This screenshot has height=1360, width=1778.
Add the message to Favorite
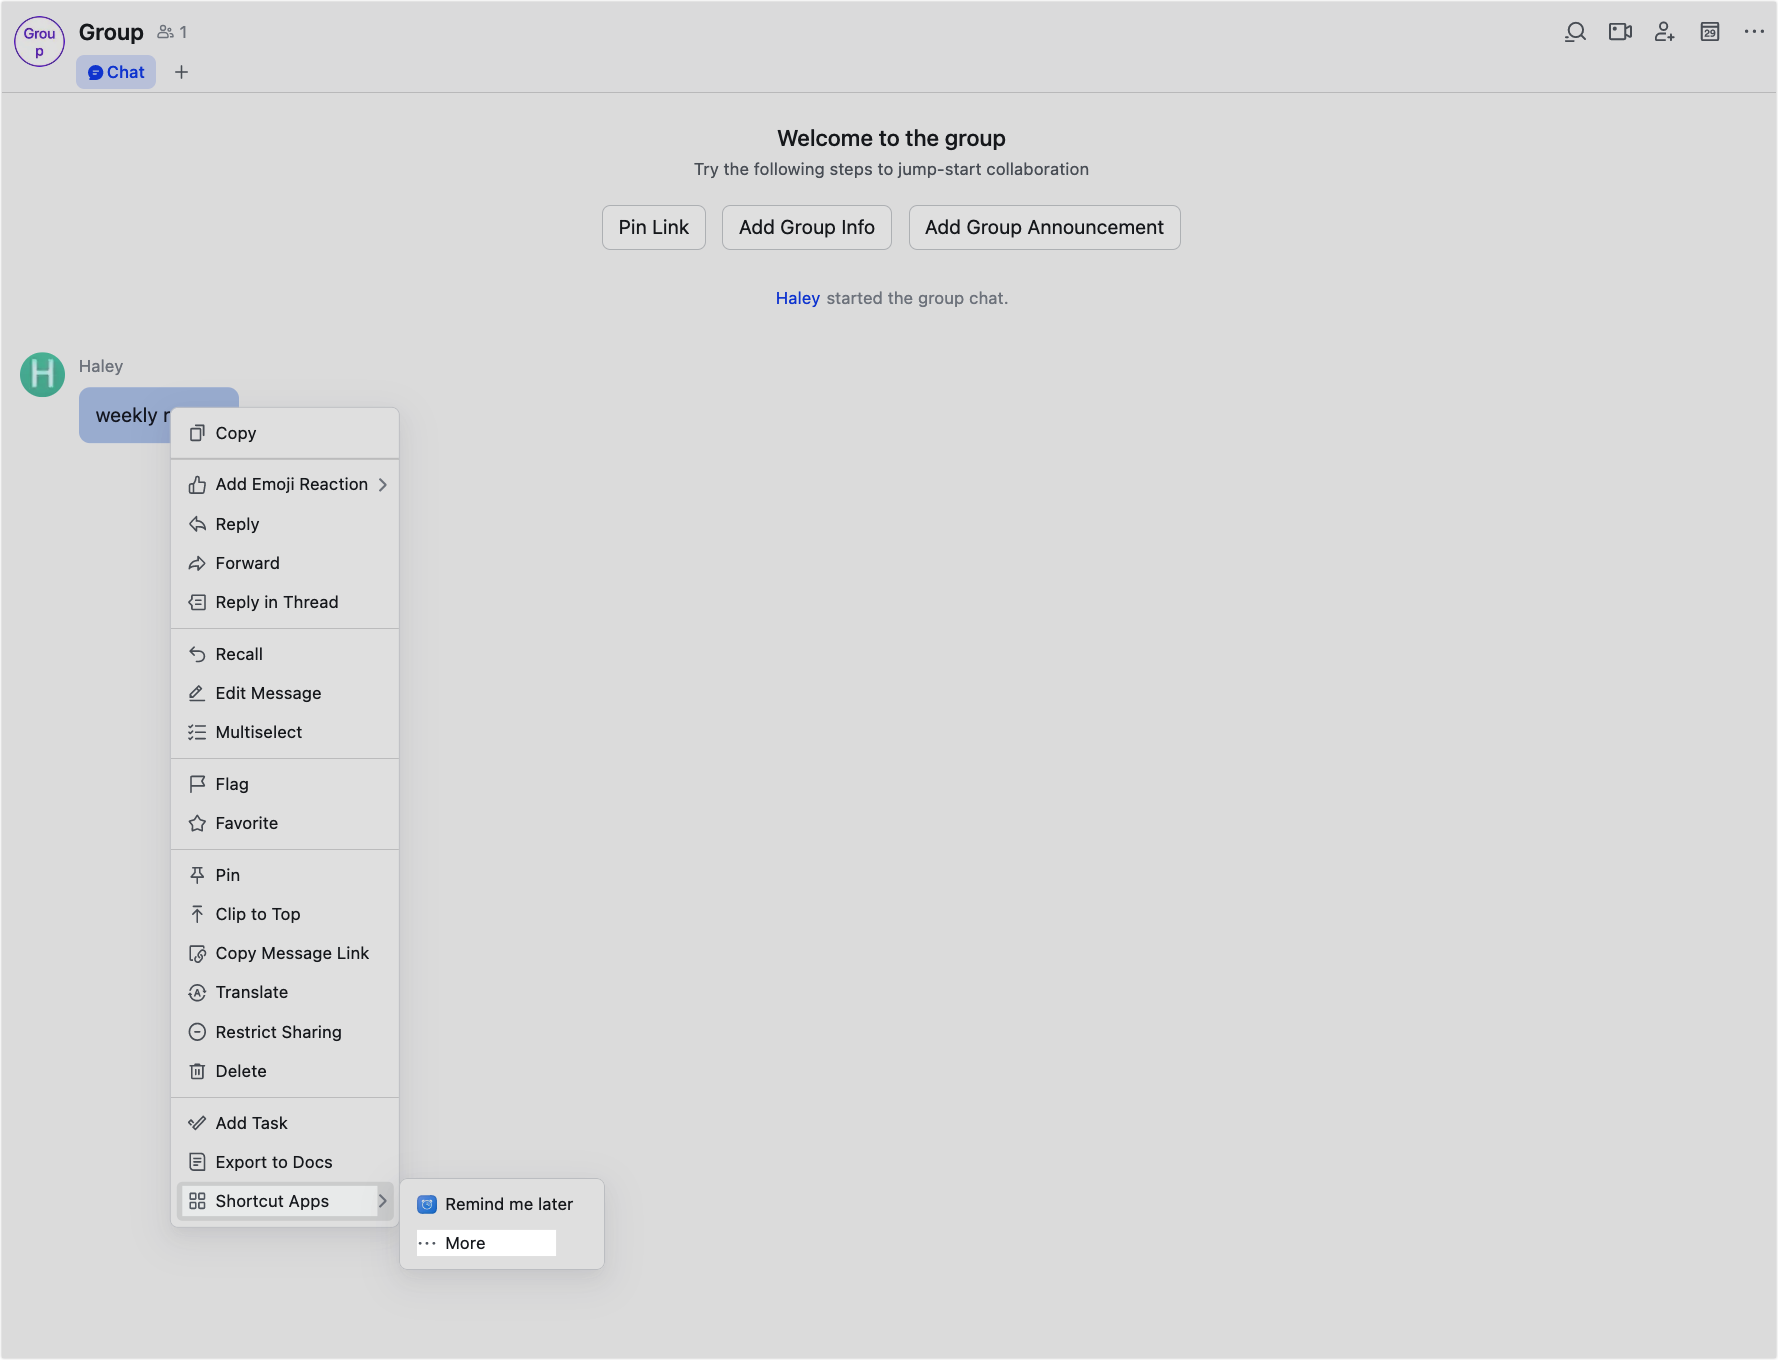click(285, 823)
